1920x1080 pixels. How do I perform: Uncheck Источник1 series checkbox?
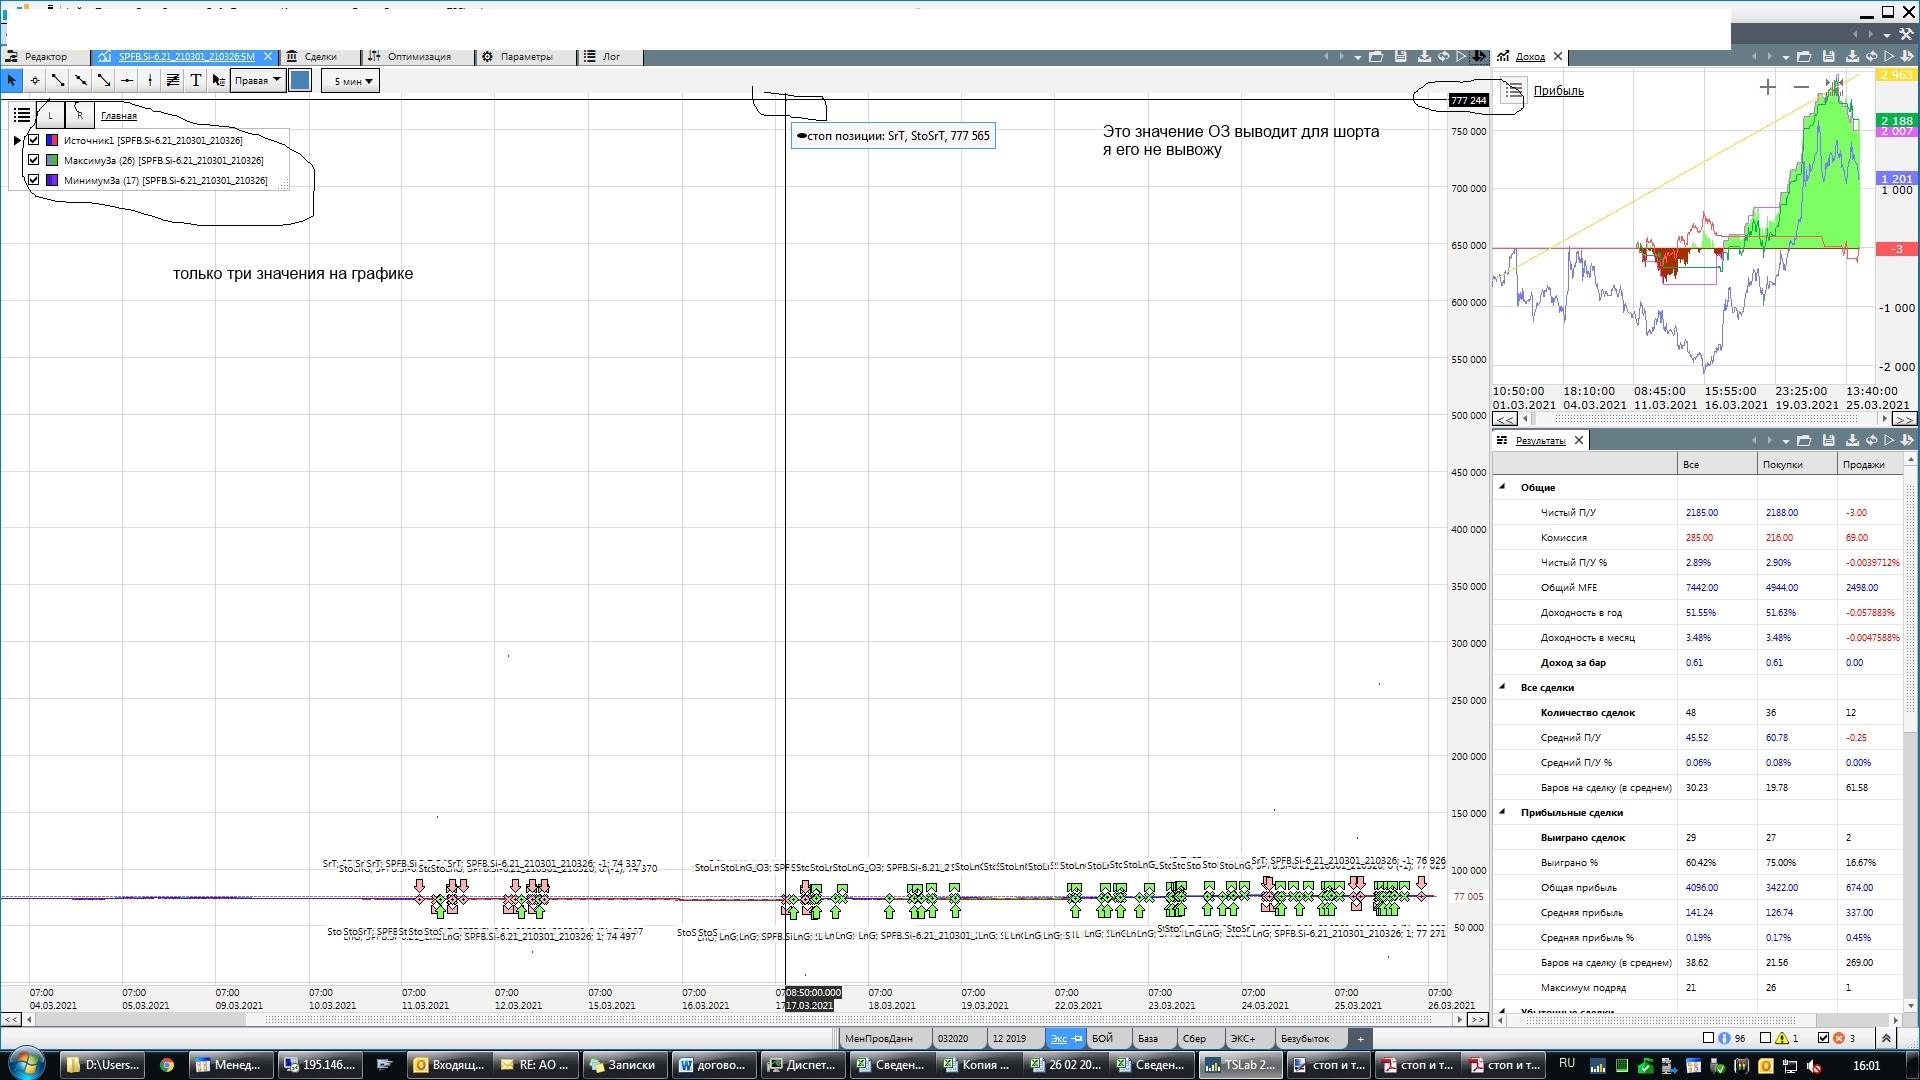[x=34, y=140]
